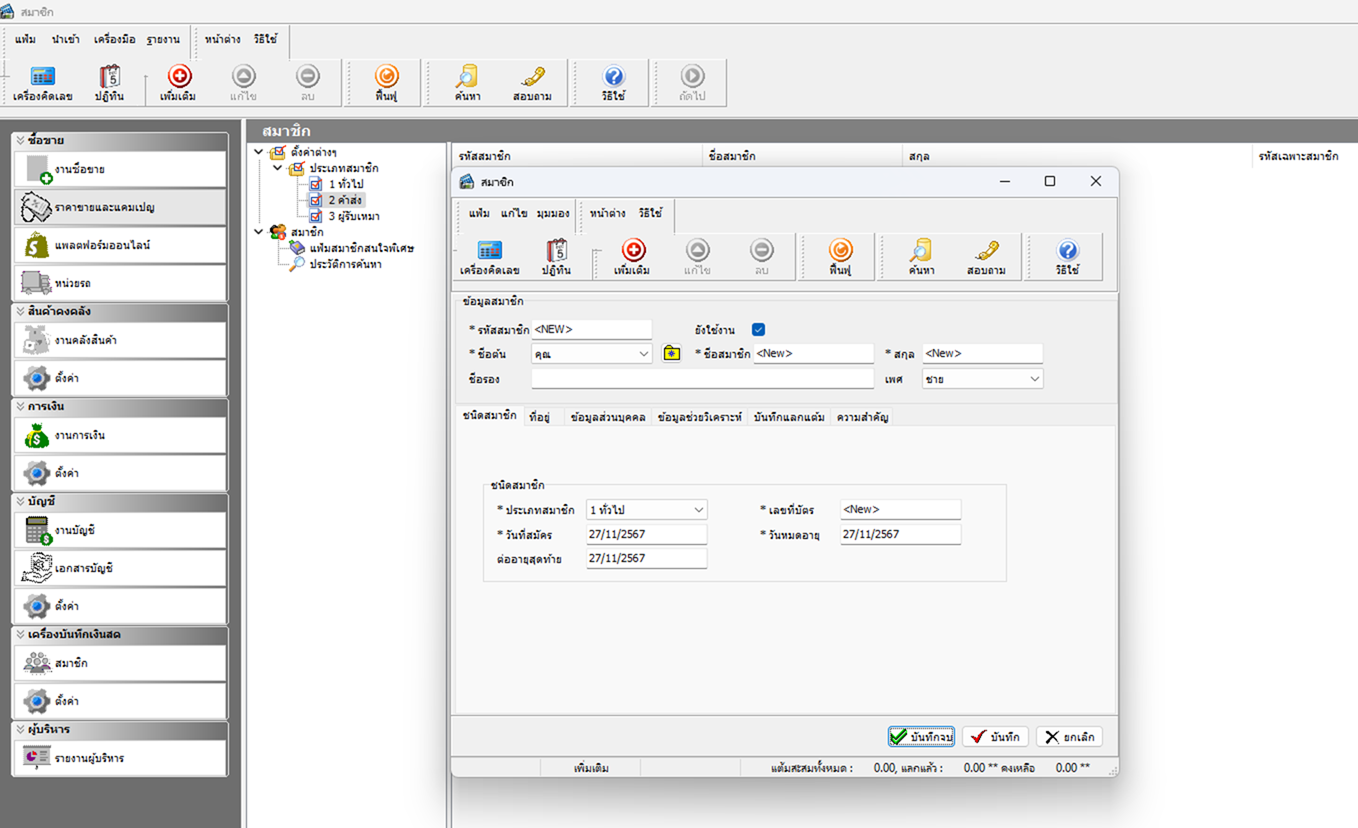
Task: Switch to the ข้อมูลช่วยวิเคราะห์ tab
Action: click(x=700, y=417)
